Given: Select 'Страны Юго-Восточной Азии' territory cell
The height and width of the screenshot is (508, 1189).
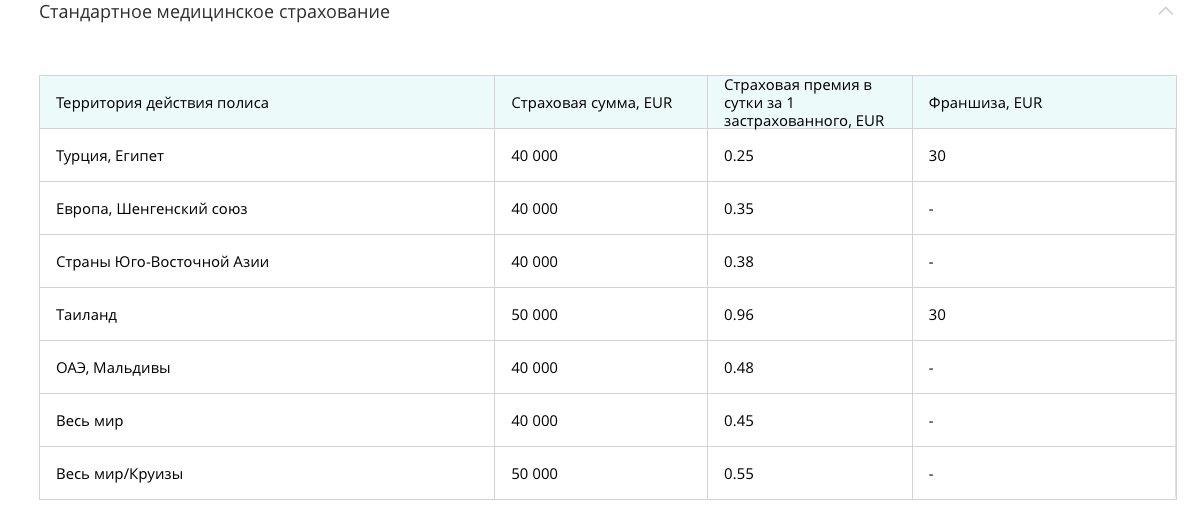Looking at the screenshot, I should [x=162, y=262].
